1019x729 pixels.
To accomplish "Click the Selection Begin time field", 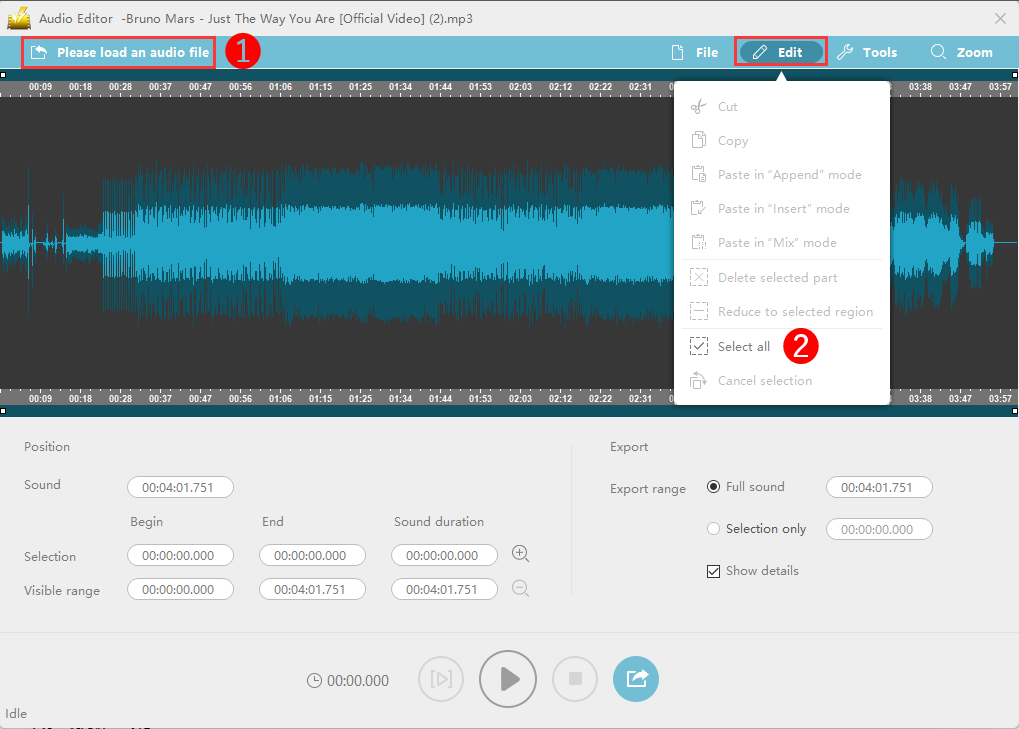I will 180,556.
